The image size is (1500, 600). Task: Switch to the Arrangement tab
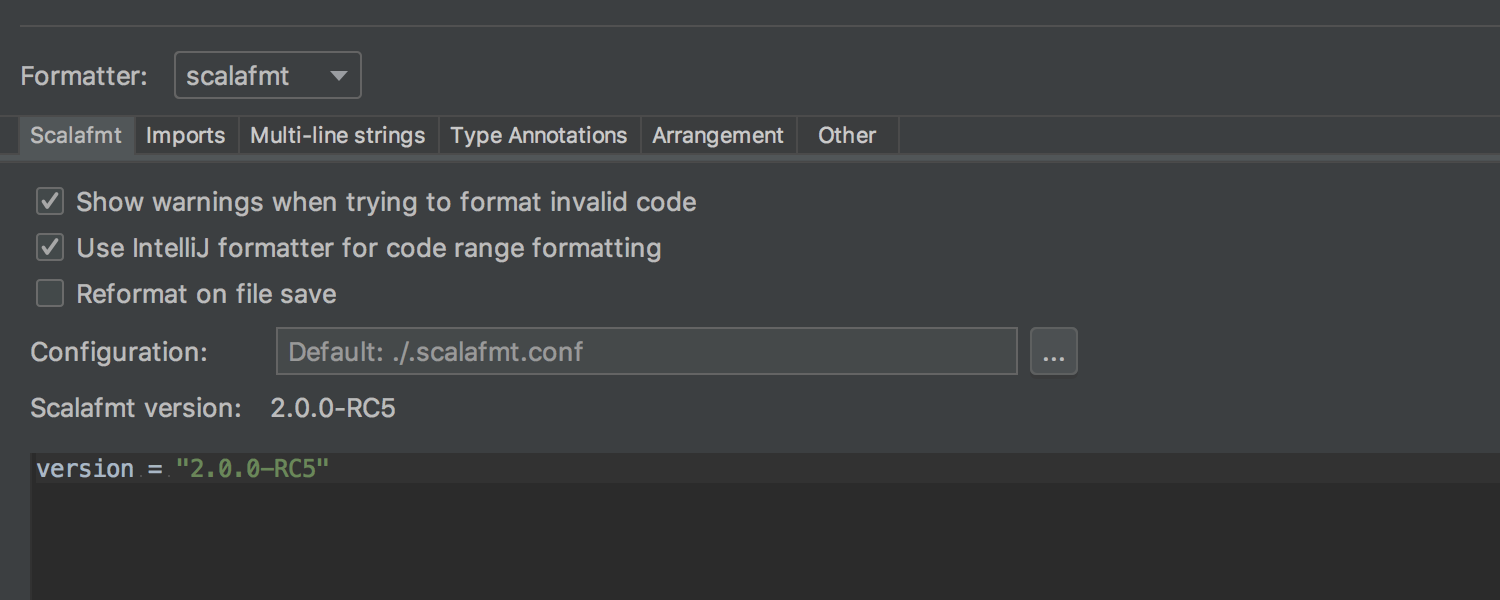pos(717,136)
